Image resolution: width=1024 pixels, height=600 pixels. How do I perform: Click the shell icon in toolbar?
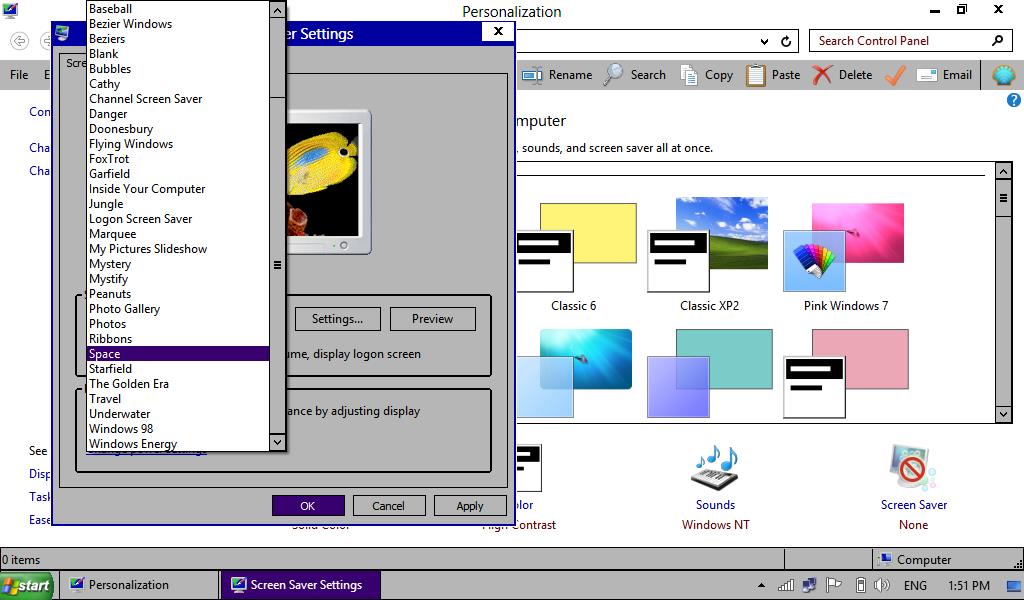(x=1004, y=75)
